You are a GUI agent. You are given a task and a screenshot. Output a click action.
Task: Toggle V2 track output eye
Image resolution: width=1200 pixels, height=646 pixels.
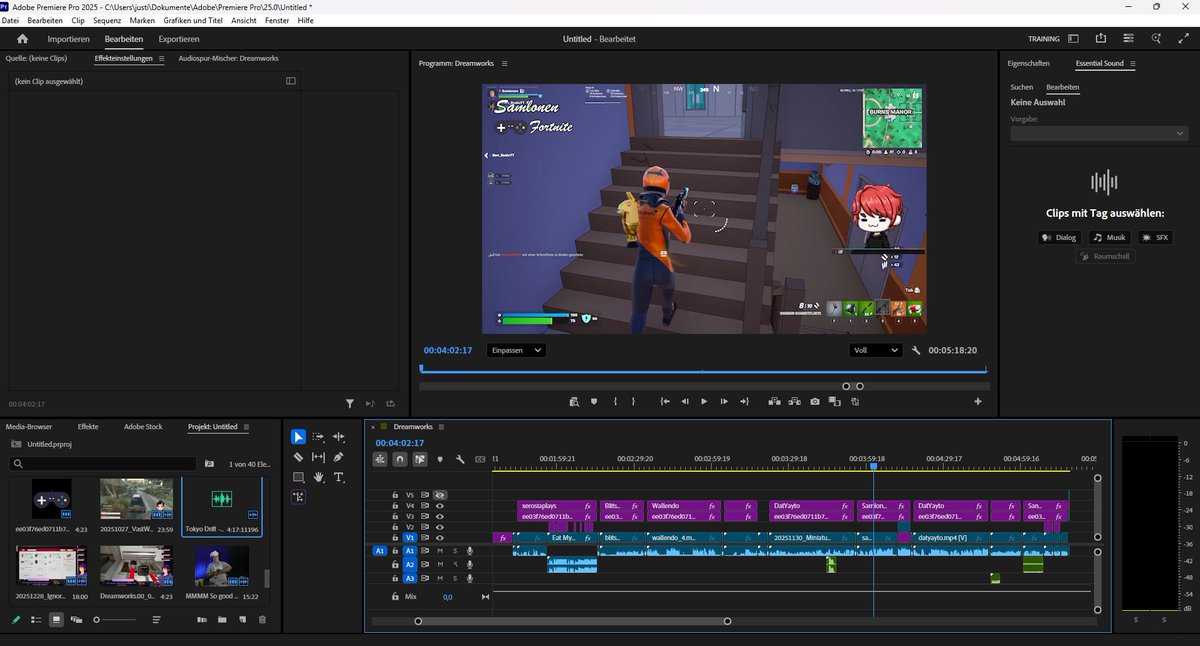point(440,527)
